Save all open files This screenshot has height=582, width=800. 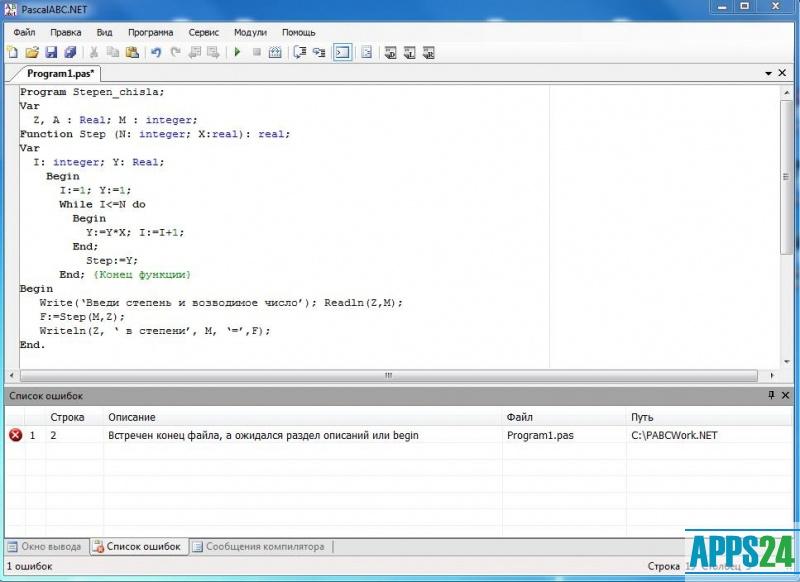70,52
